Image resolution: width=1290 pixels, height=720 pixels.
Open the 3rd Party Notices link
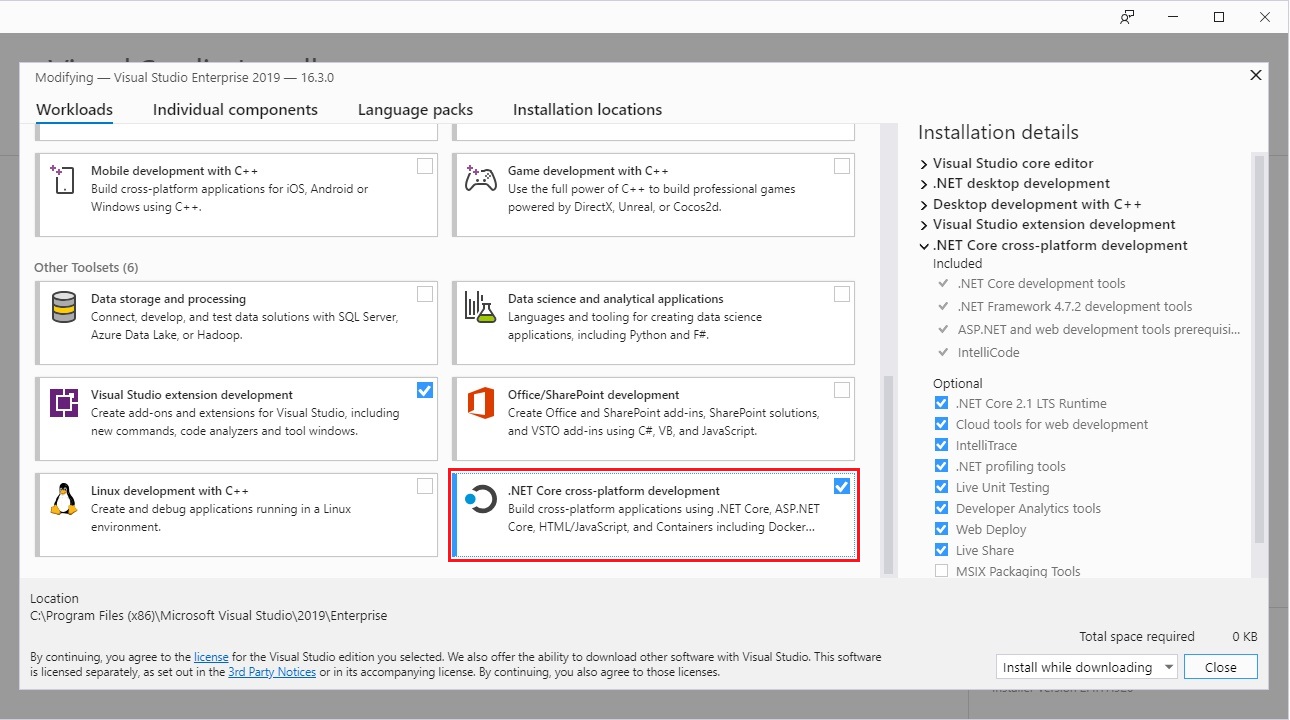[x=272, y=672]
